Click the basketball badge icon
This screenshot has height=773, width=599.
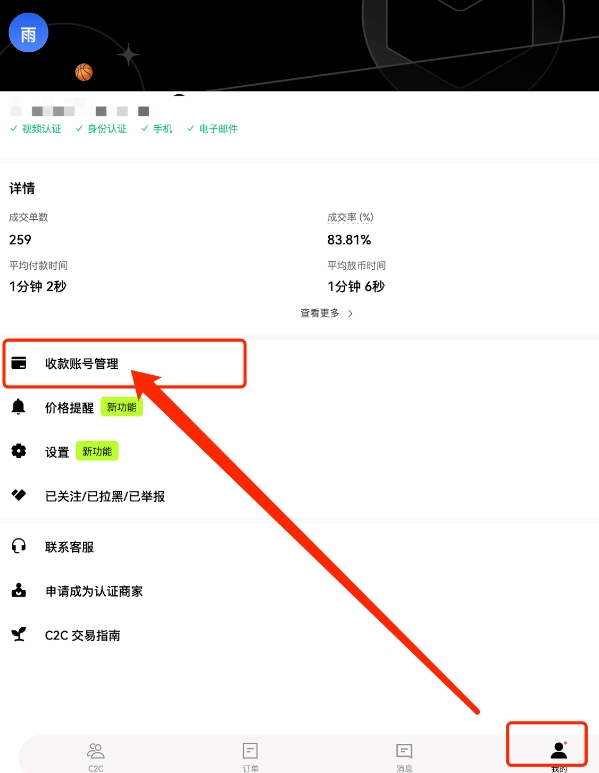(x=84, y=72)
